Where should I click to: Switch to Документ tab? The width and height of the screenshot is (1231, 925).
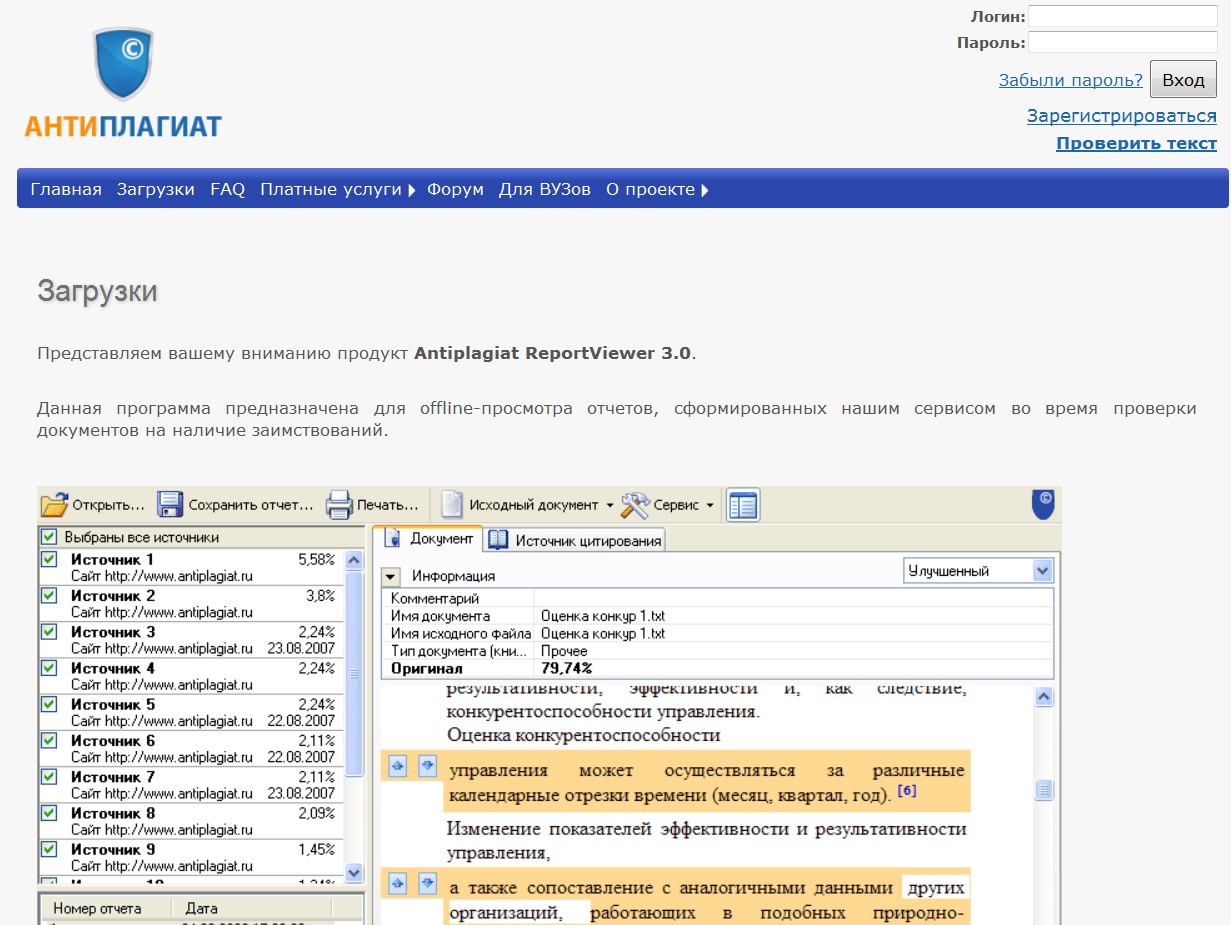coord(428,539)
